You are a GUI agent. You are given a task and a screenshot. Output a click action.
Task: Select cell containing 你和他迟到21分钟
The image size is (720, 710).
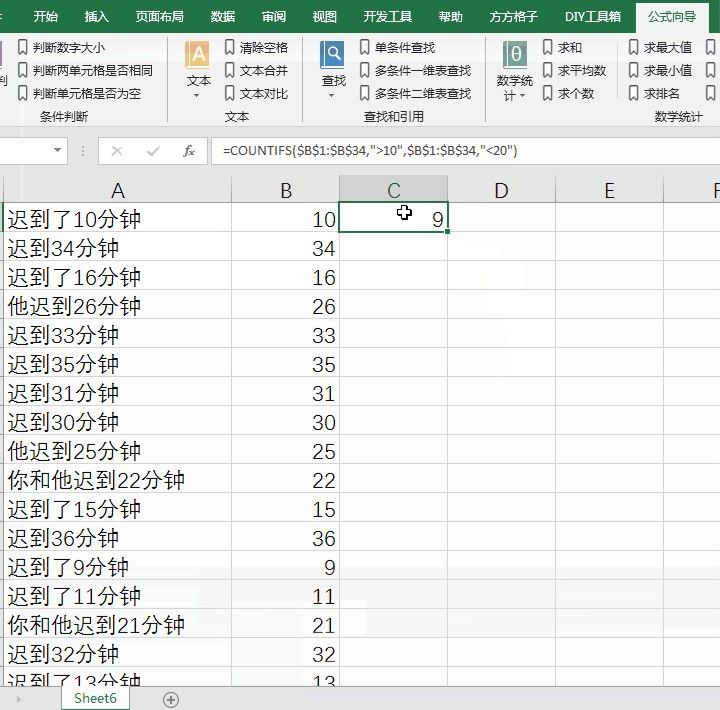(x=118, y=623)
